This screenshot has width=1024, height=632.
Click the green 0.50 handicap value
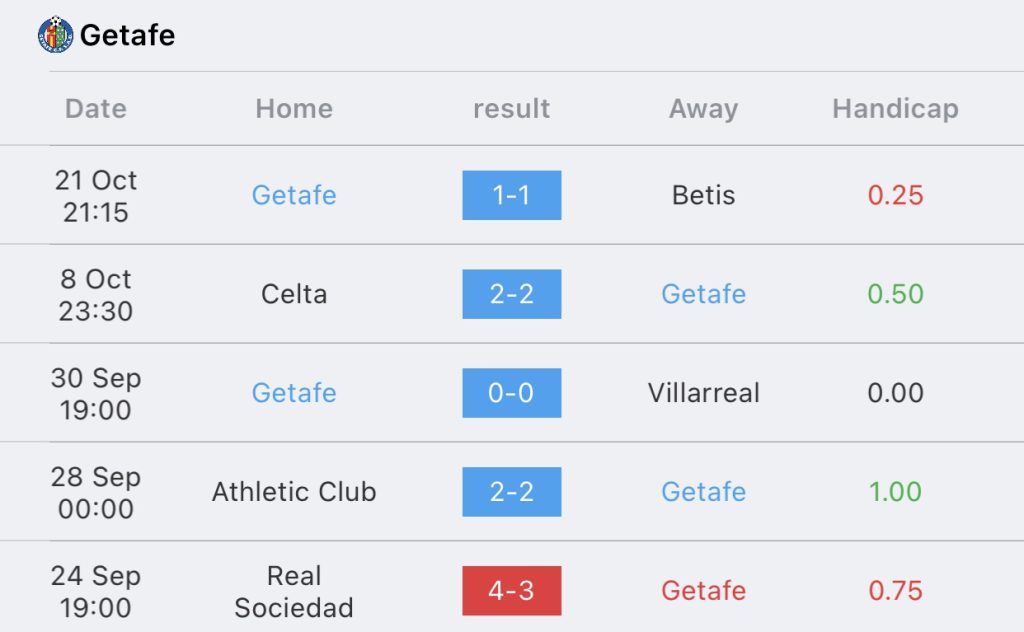[x=895, y=294]
